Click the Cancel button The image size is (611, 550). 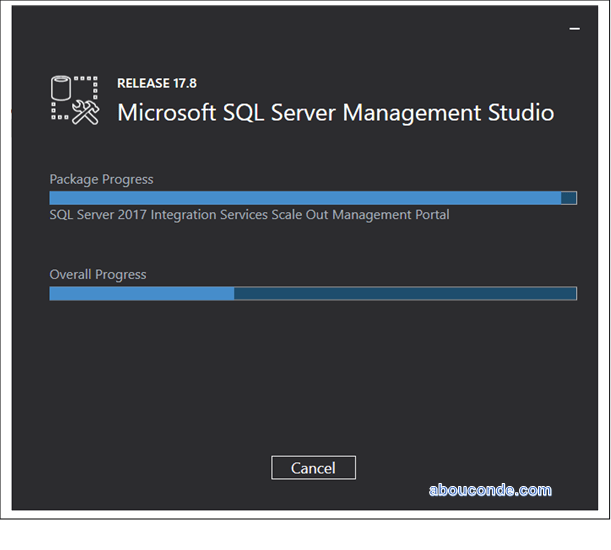click(313, 468)
